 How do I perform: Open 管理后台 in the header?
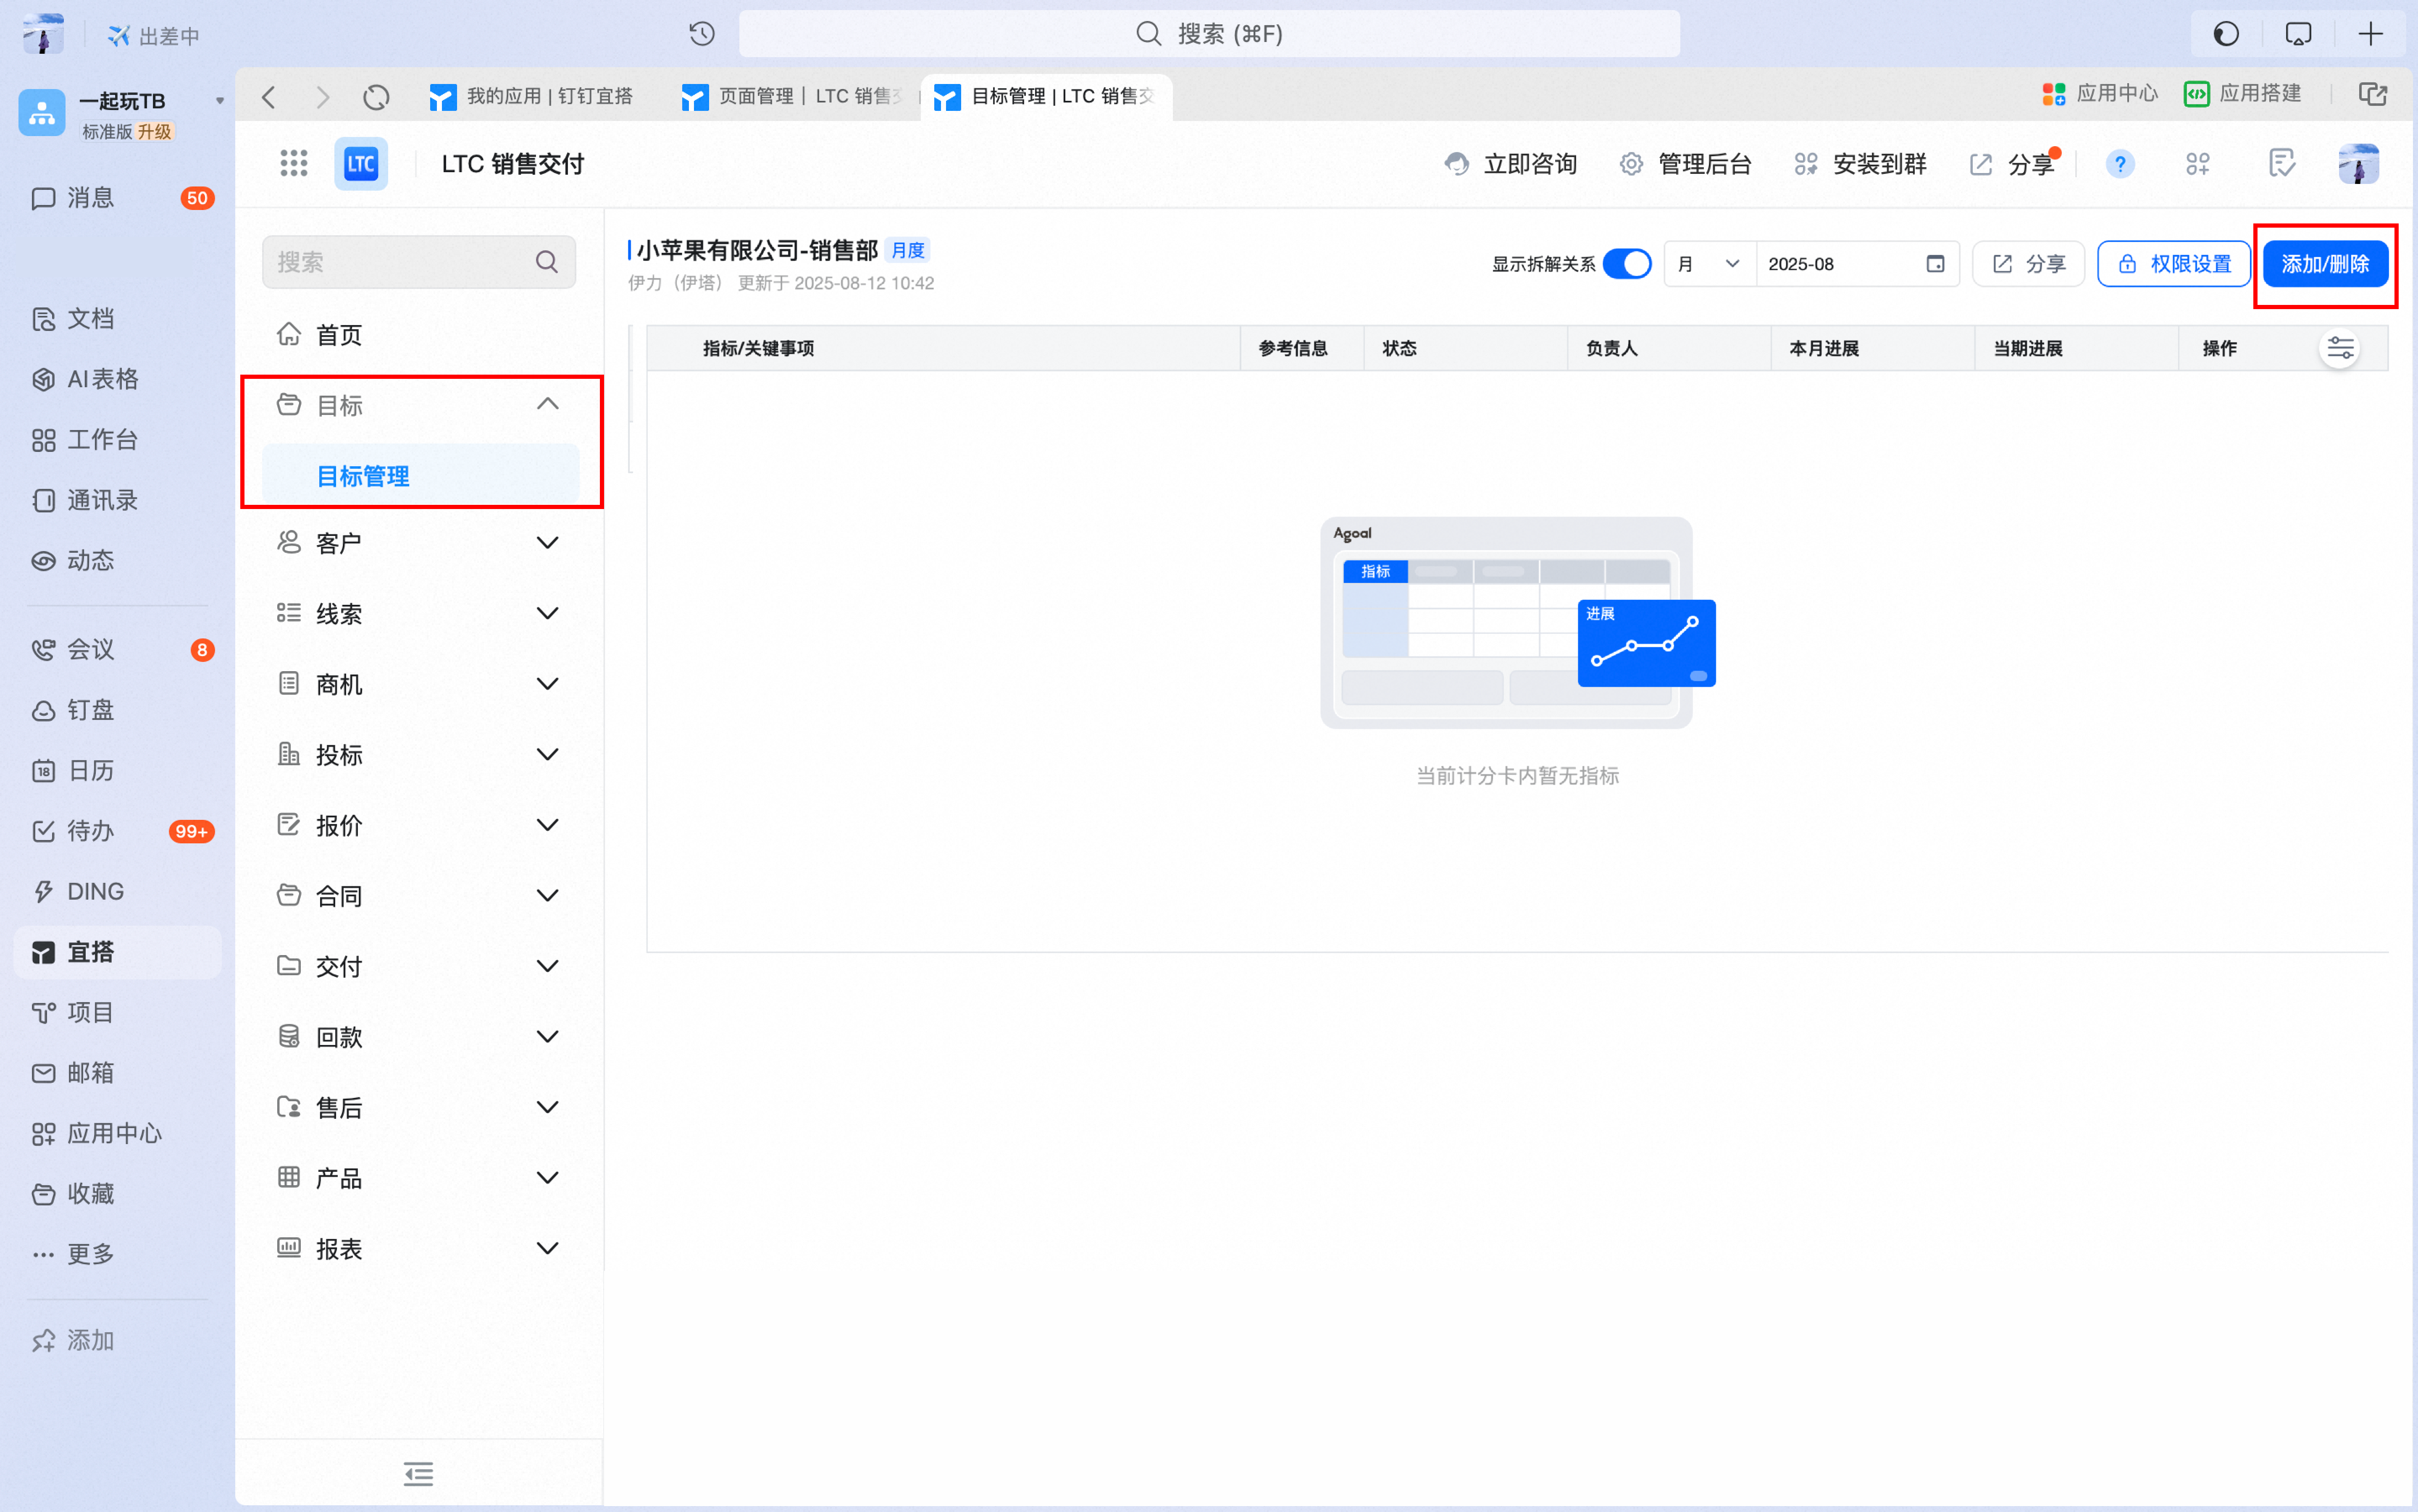coord(1686,164)
